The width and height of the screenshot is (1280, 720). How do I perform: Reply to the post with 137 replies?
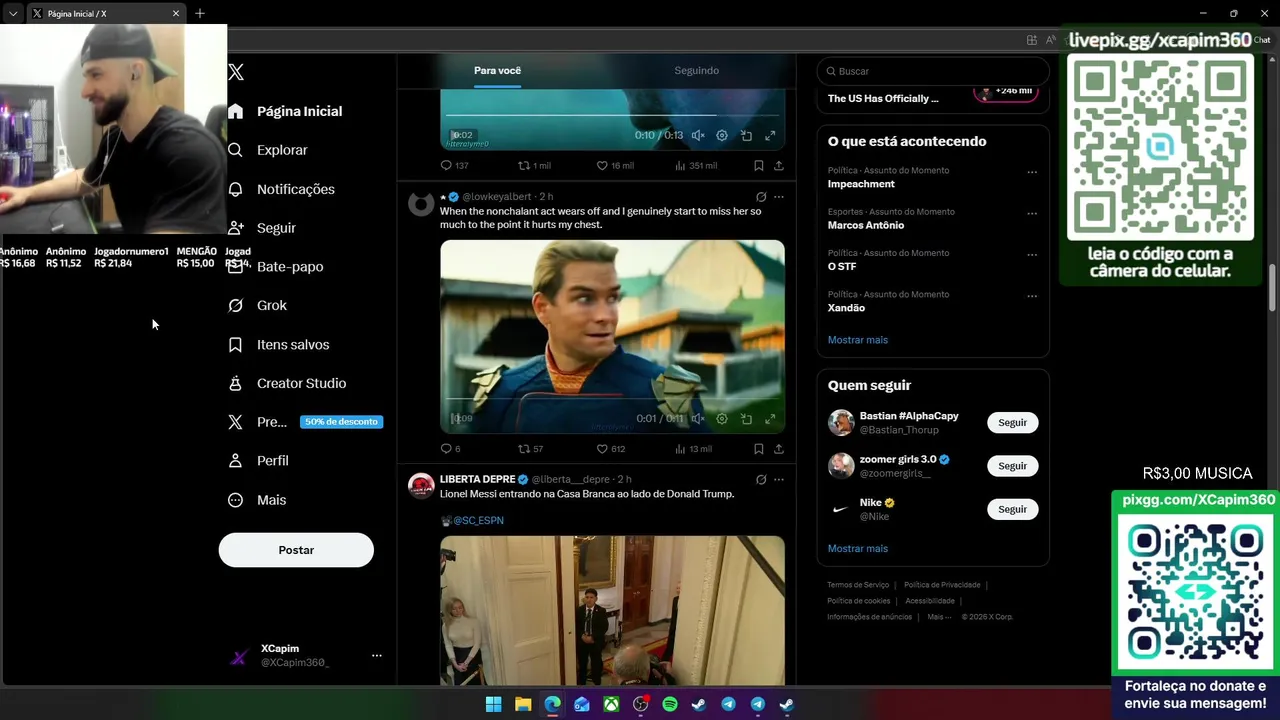pyautogui.click(x=454, y=165)
